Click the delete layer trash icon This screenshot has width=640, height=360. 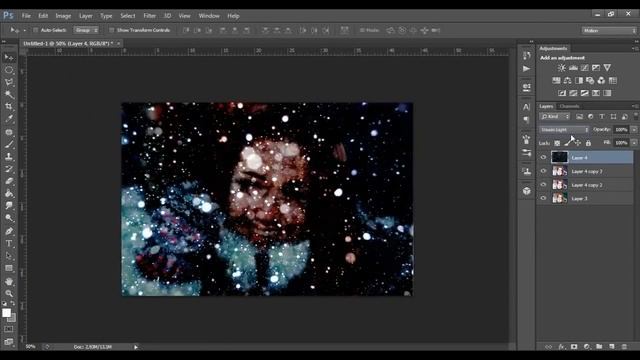[x=624, y=347]
